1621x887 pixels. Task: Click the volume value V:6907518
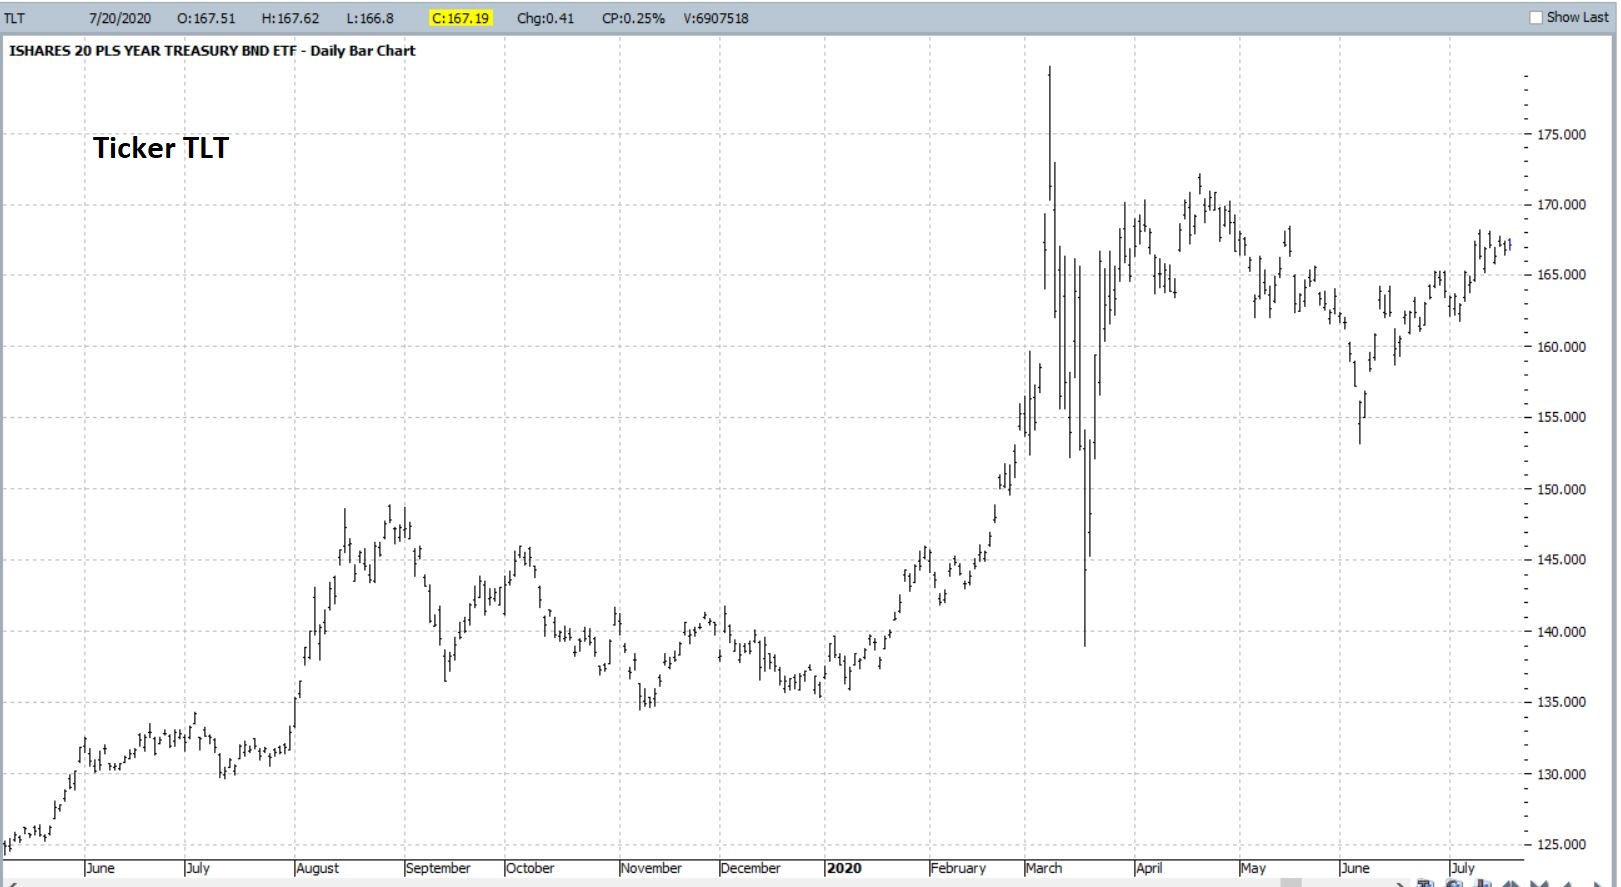click(716, 18)
